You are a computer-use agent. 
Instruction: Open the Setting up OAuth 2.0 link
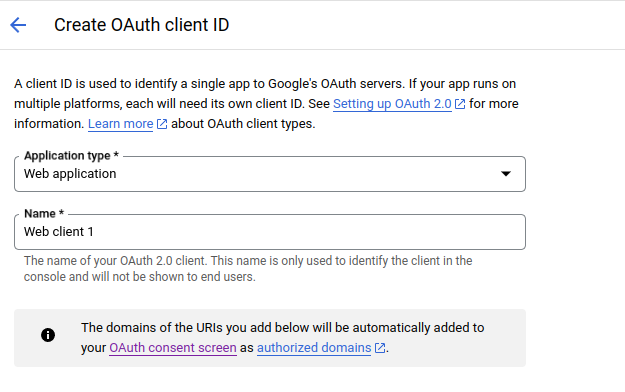tap(392, 104)
